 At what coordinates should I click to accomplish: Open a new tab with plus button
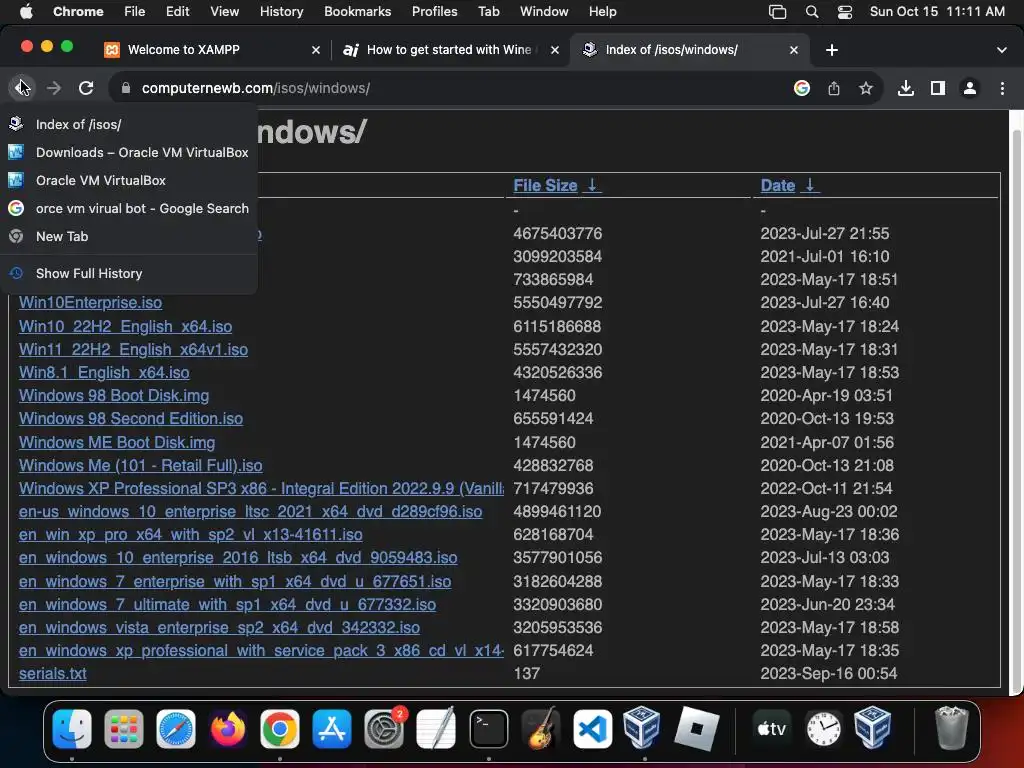point(832,50)
